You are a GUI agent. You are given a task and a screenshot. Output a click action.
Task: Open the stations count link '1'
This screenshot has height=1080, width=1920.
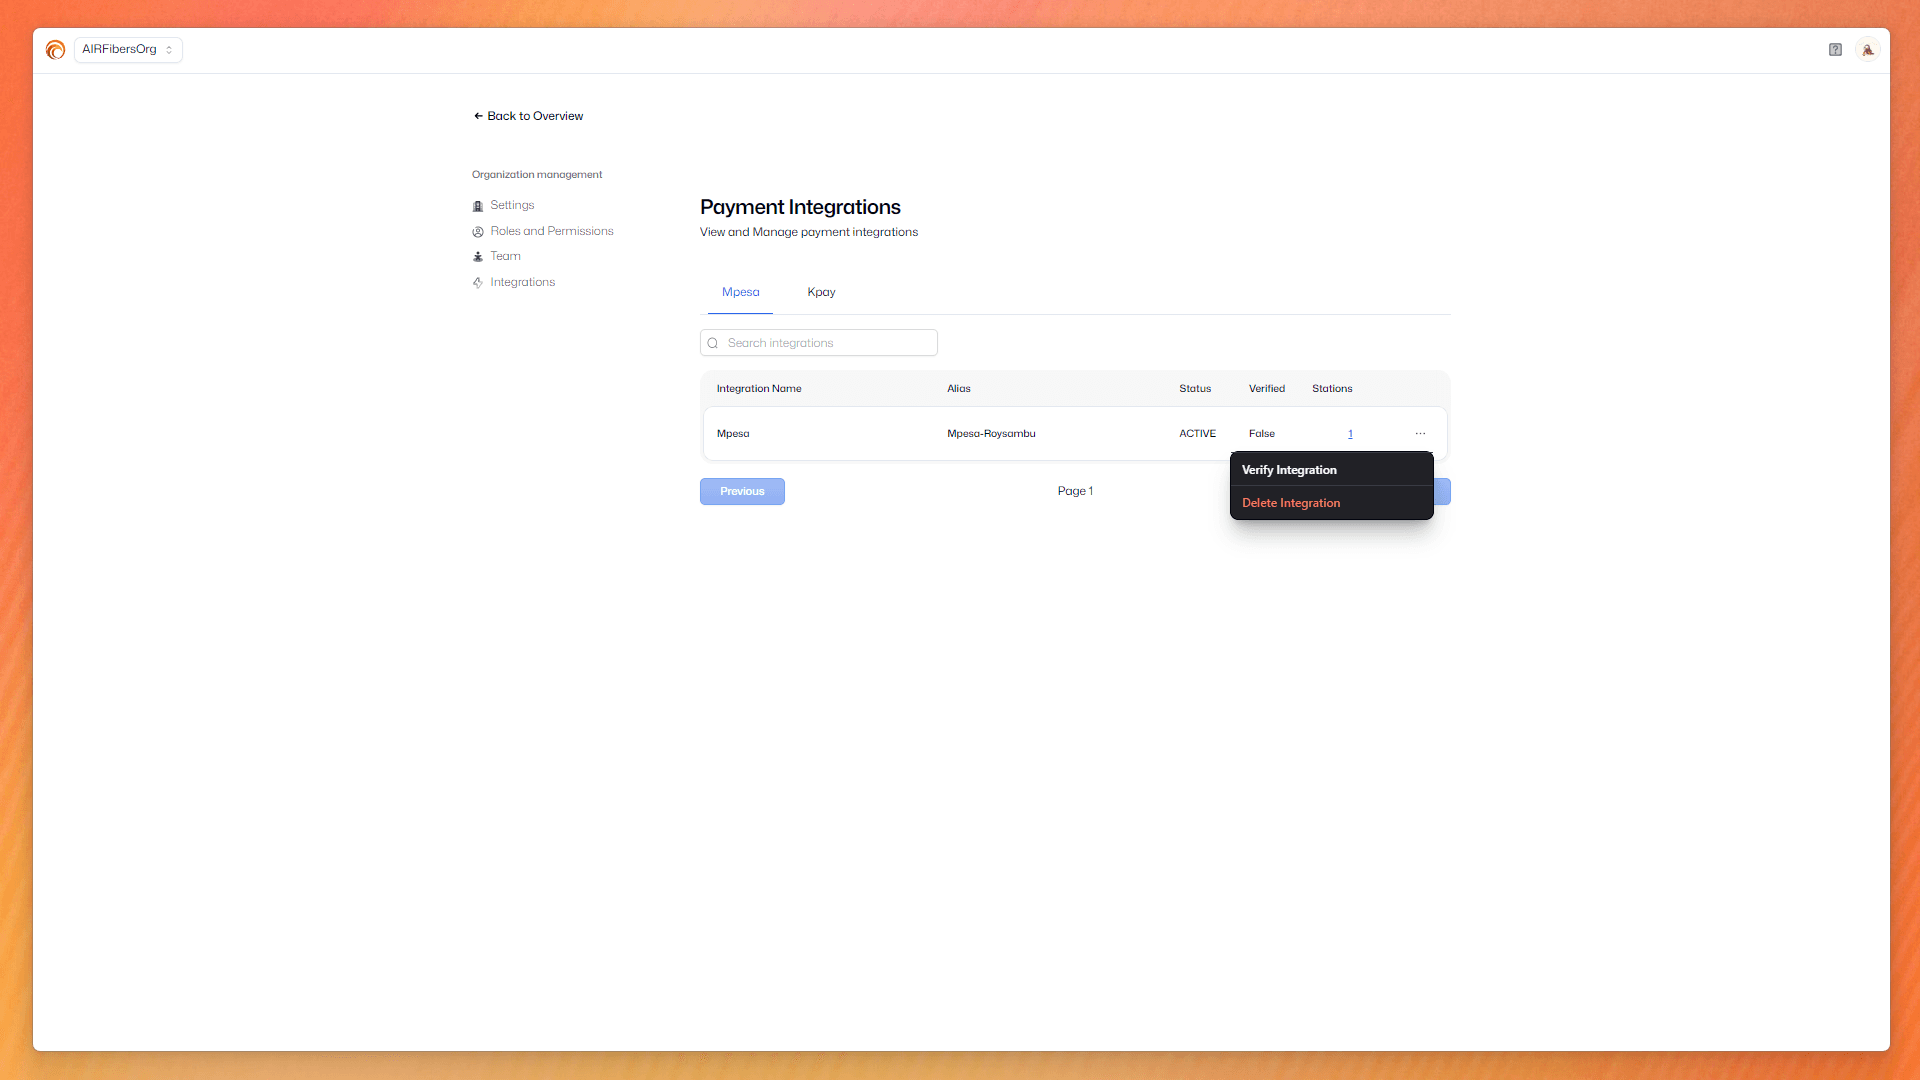tap(1350, 434)
